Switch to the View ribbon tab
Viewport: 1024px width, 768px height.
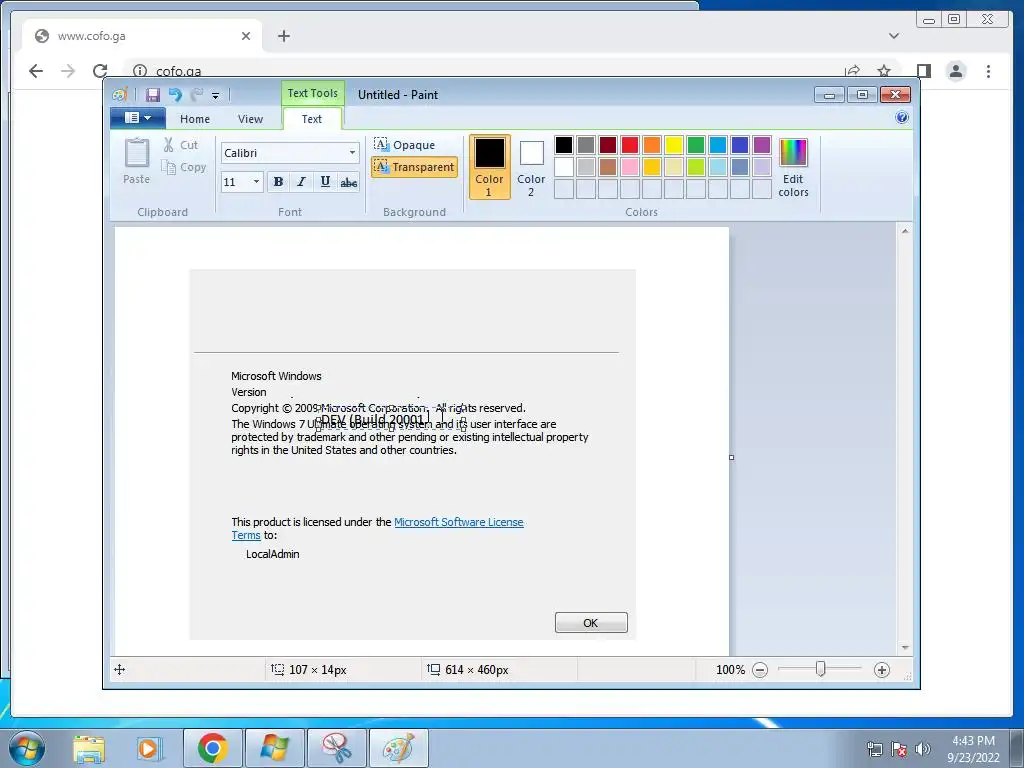tap(250, 119)
